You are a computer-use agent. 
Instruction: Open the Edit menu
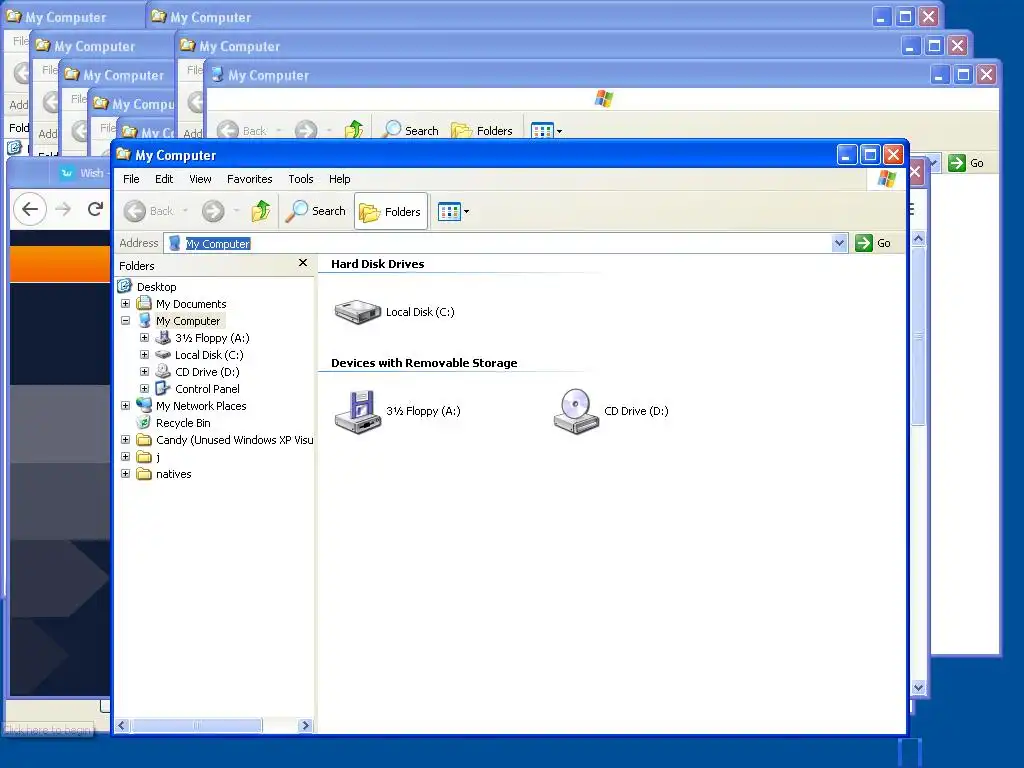tap(164, 179)
